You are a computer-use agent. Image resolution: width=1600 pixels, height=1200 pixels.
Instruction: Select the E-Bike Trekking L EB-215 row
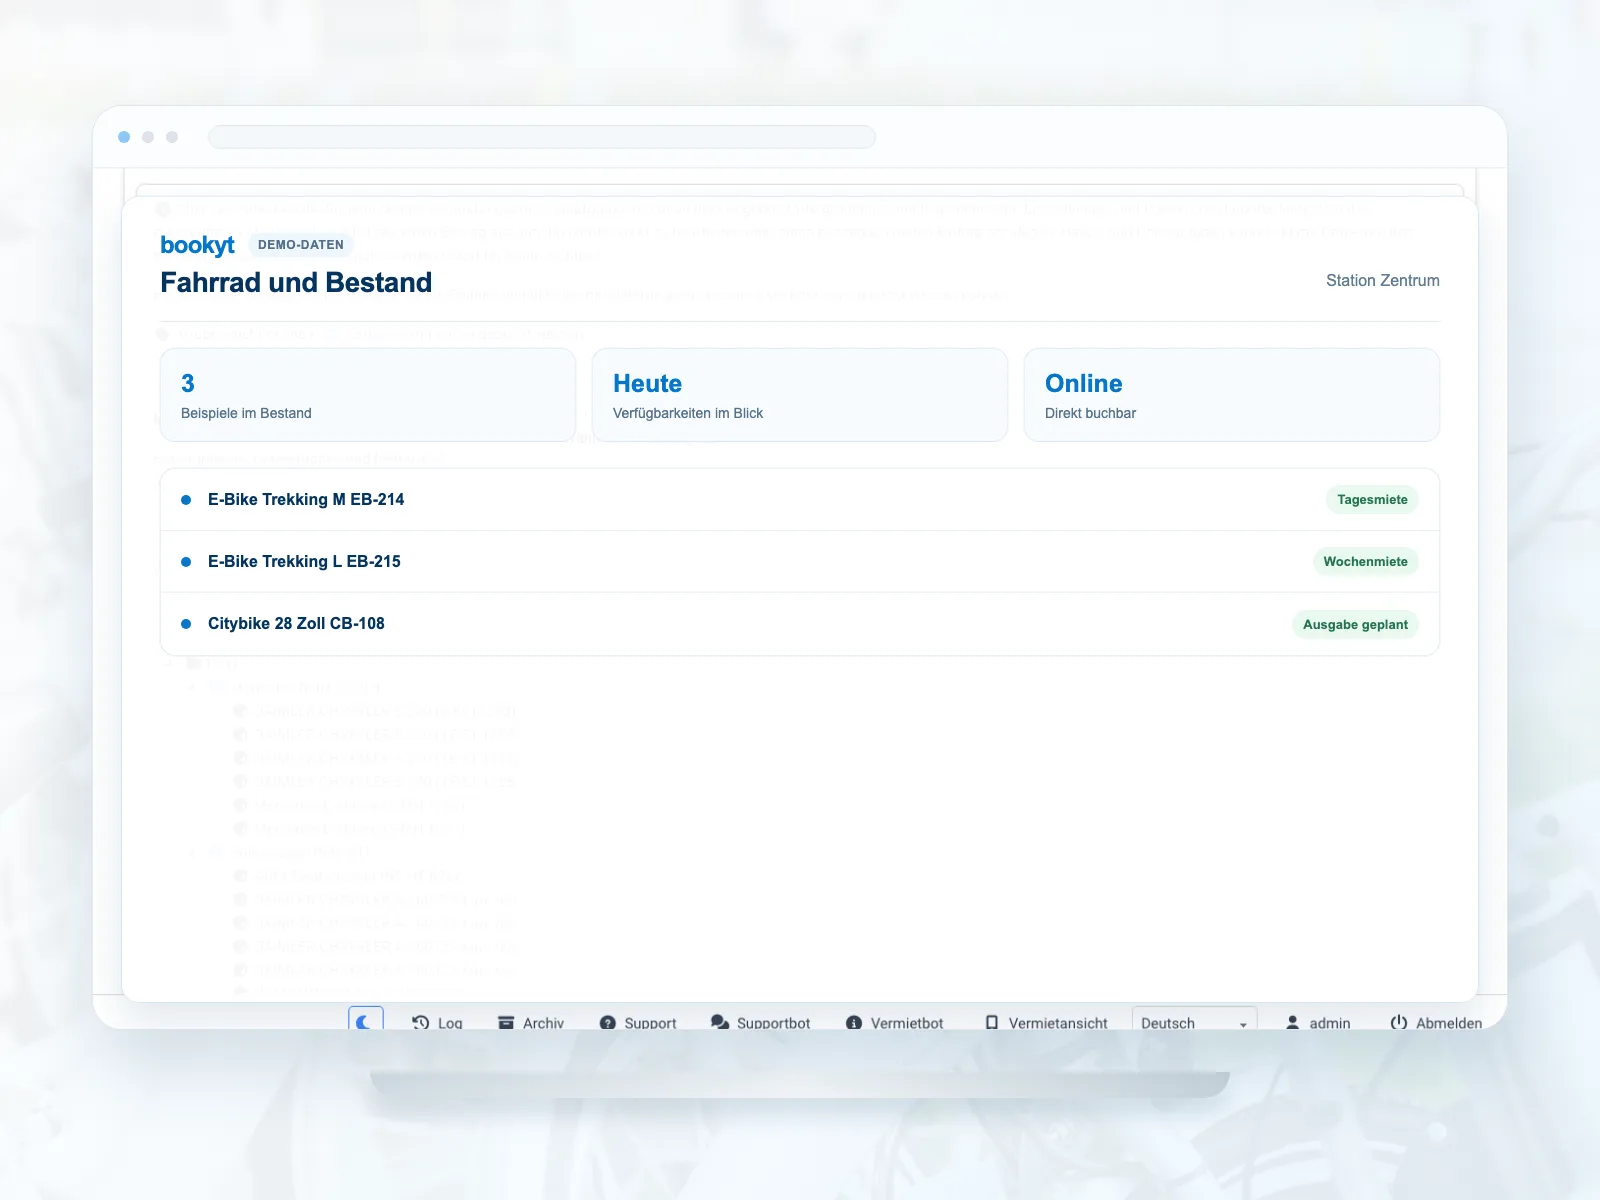coord(800,562)
